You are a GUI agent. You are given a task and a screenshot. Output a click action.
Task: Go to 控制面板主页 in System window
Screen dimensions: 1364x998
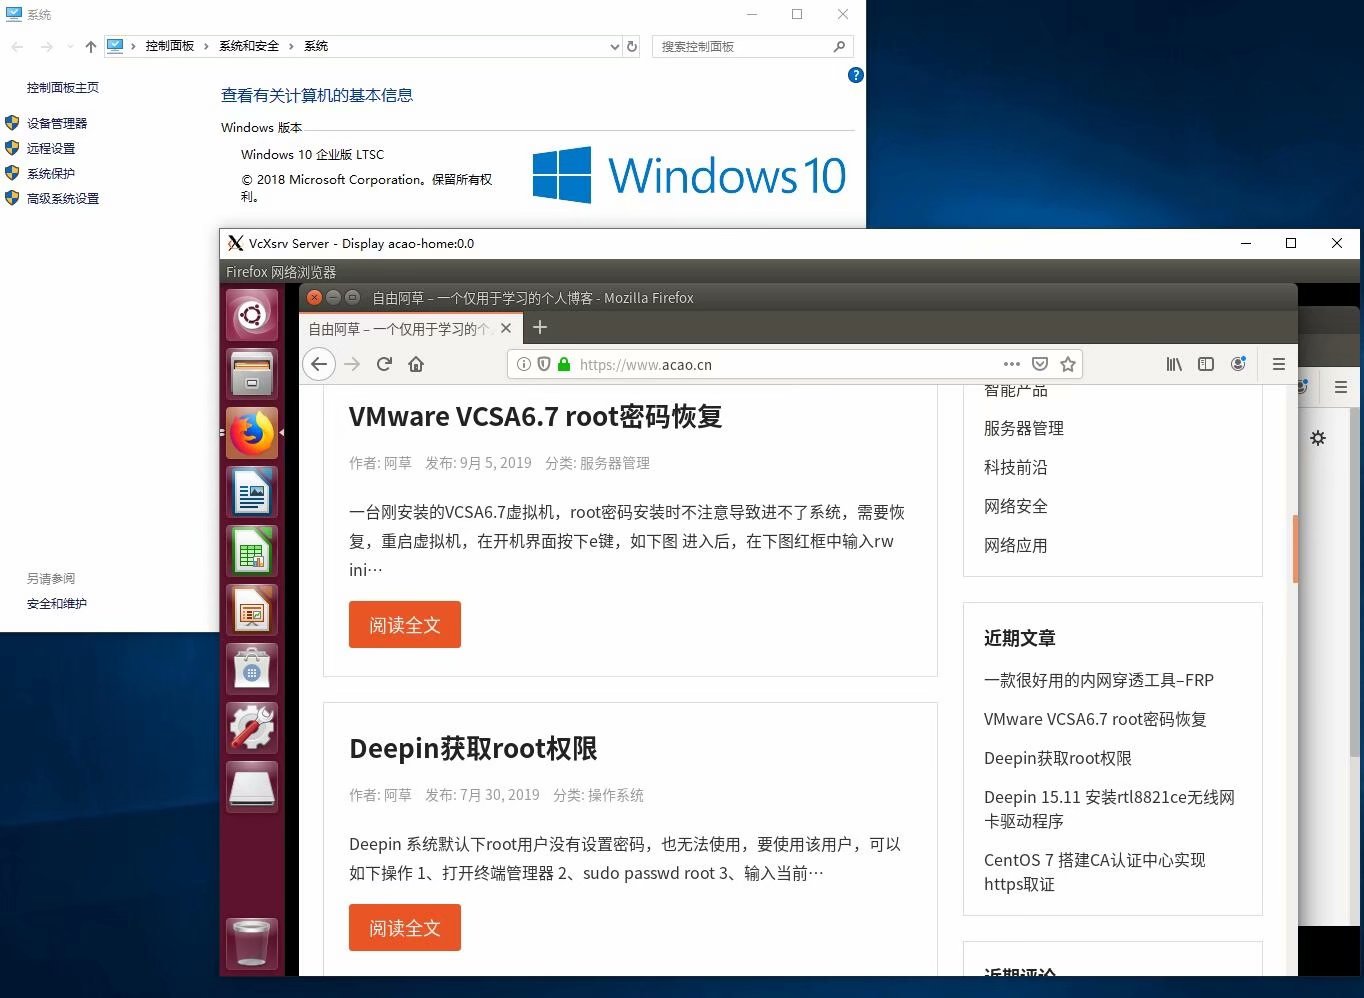(x=63, y=87)
